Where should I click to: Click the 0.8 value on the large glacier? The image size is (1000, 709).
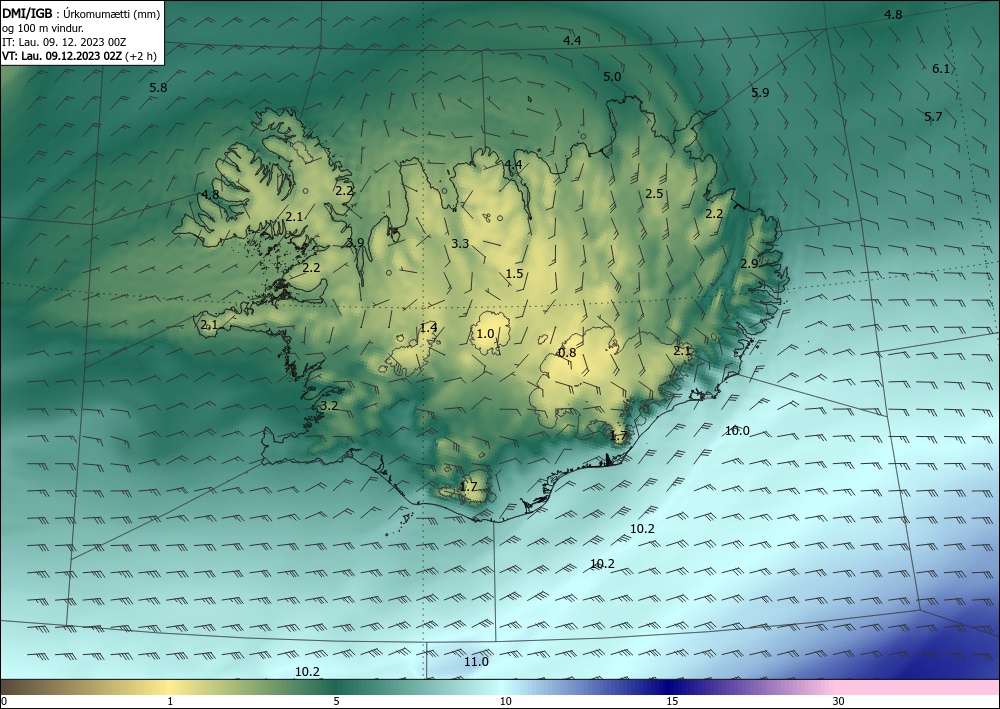567,353
